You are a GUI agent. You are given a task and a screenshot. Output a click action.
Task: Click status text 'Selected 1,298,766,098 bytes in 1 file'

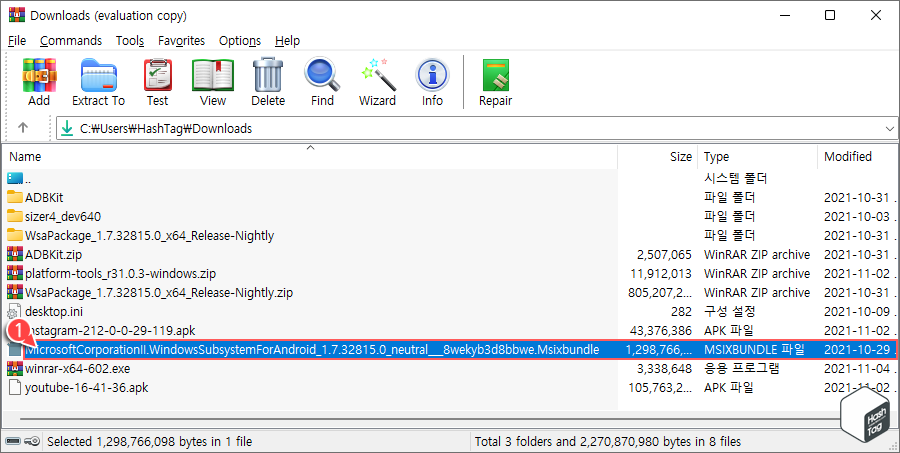pyautogui.click(x=149, y=442)
